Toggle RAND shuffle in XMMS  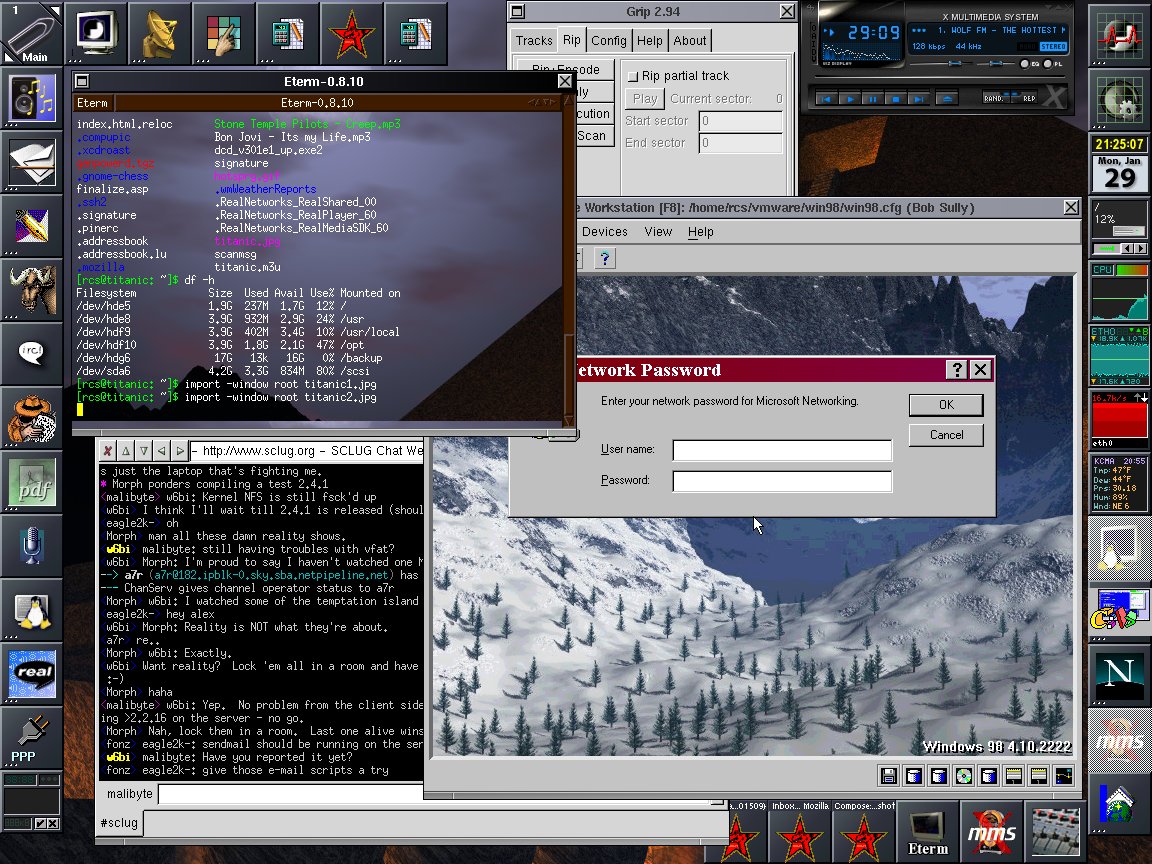click(998, 98)
